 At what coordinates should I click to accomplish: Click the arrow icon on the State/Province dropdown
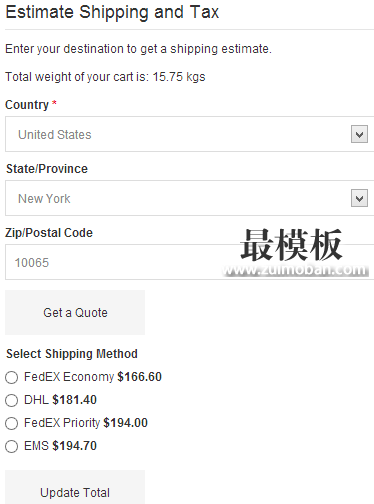[x=359, y=198]
